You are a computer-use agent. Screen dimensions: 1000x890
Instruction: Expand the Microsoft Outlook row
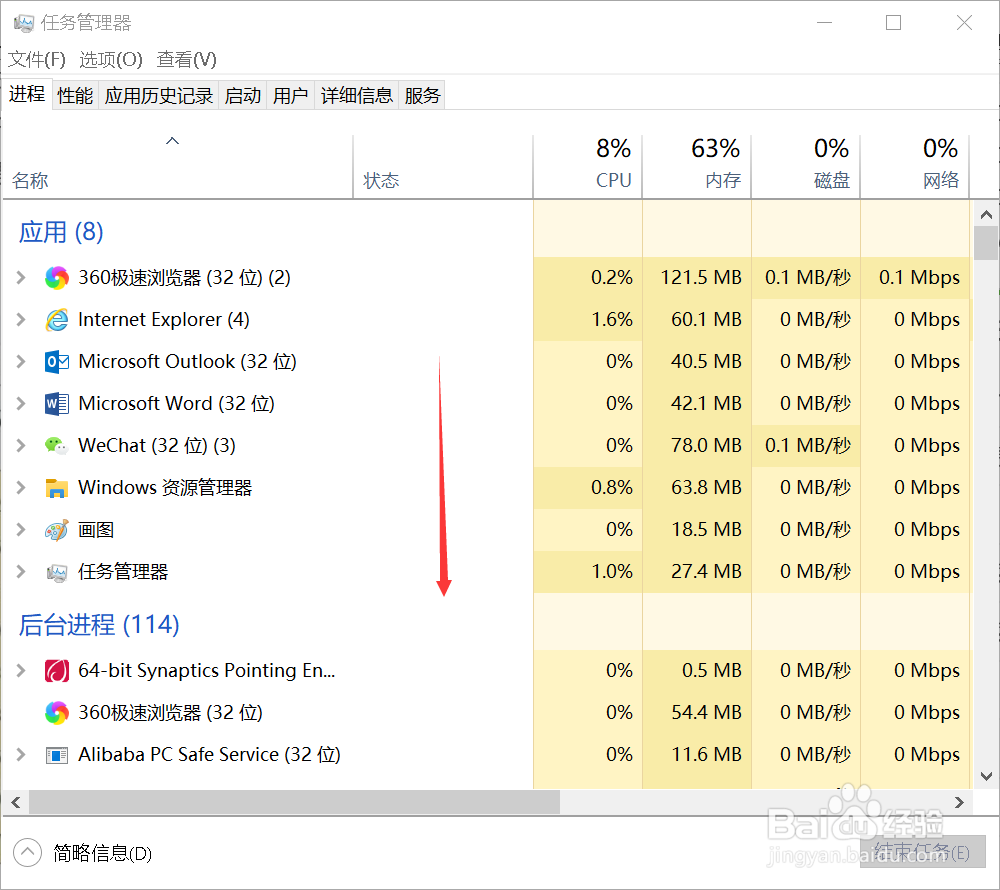pos(20,361)
